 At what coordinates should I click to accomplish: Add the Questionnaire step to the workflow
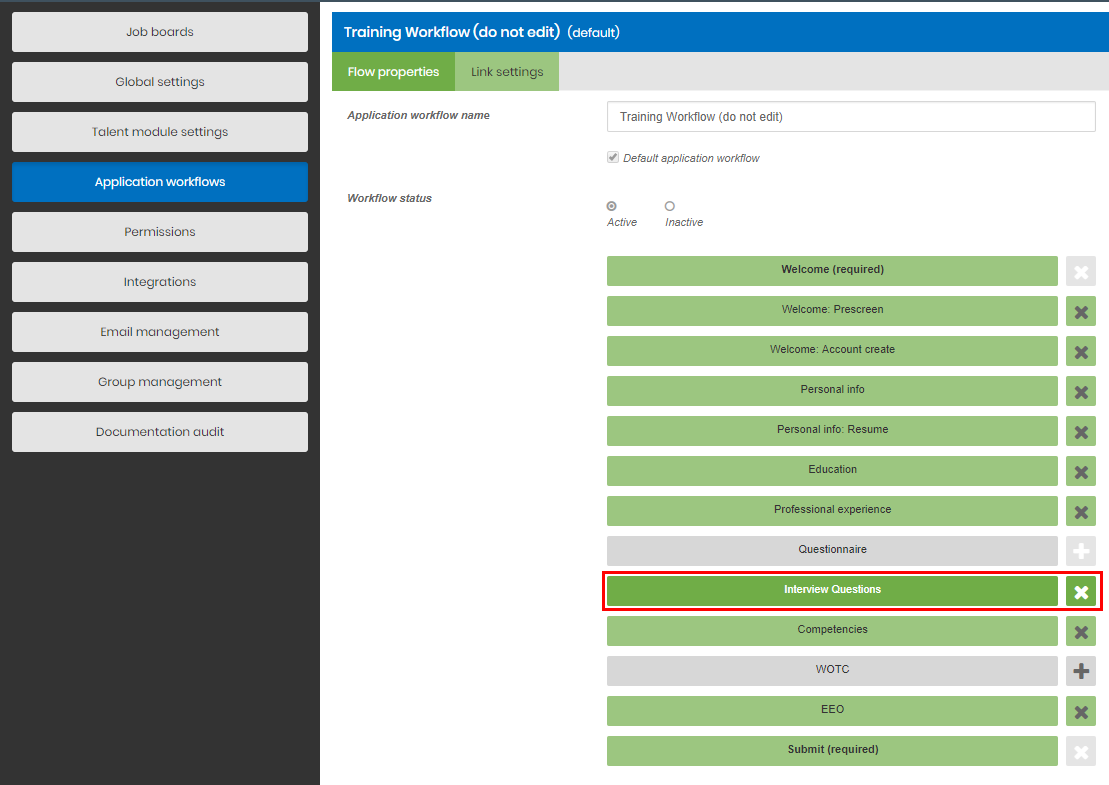[1080, 551]
